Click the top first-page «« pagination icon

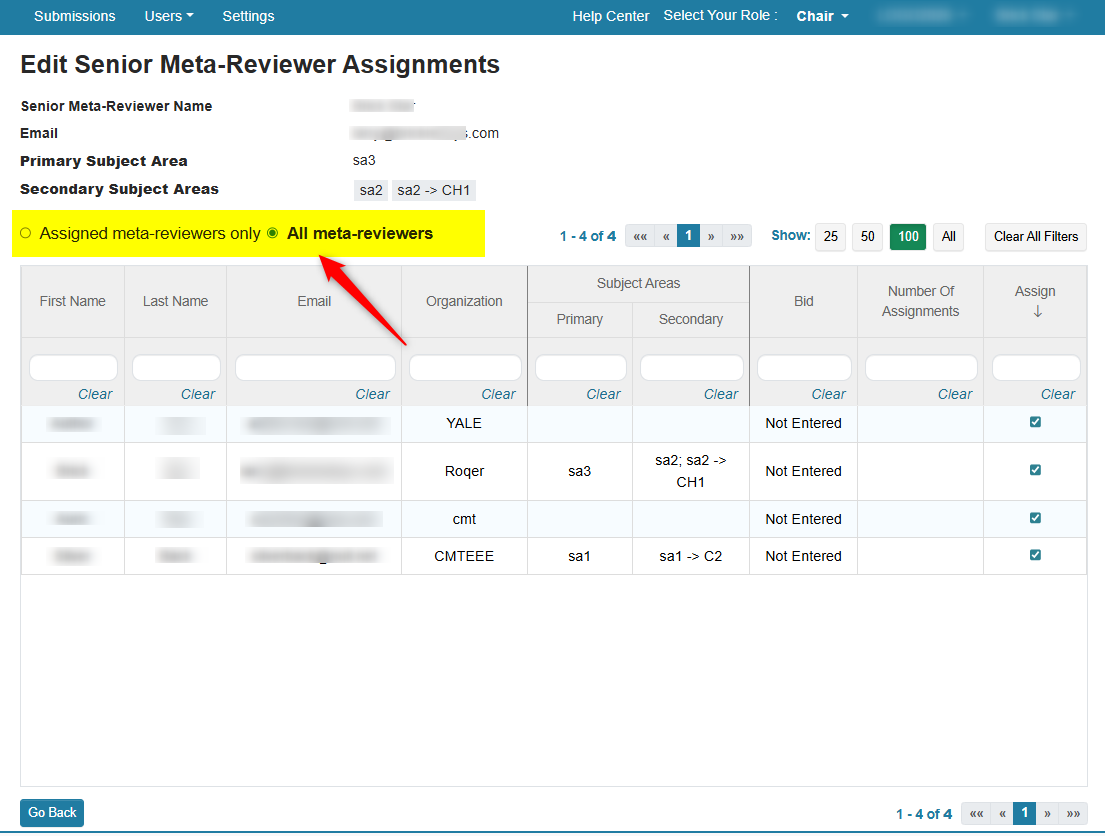[640, 237]
